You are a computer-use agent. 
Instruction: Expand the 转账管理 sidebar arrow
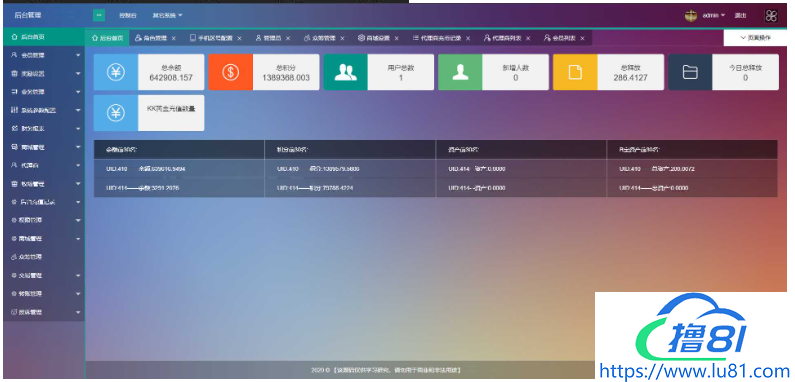point(78,294)
